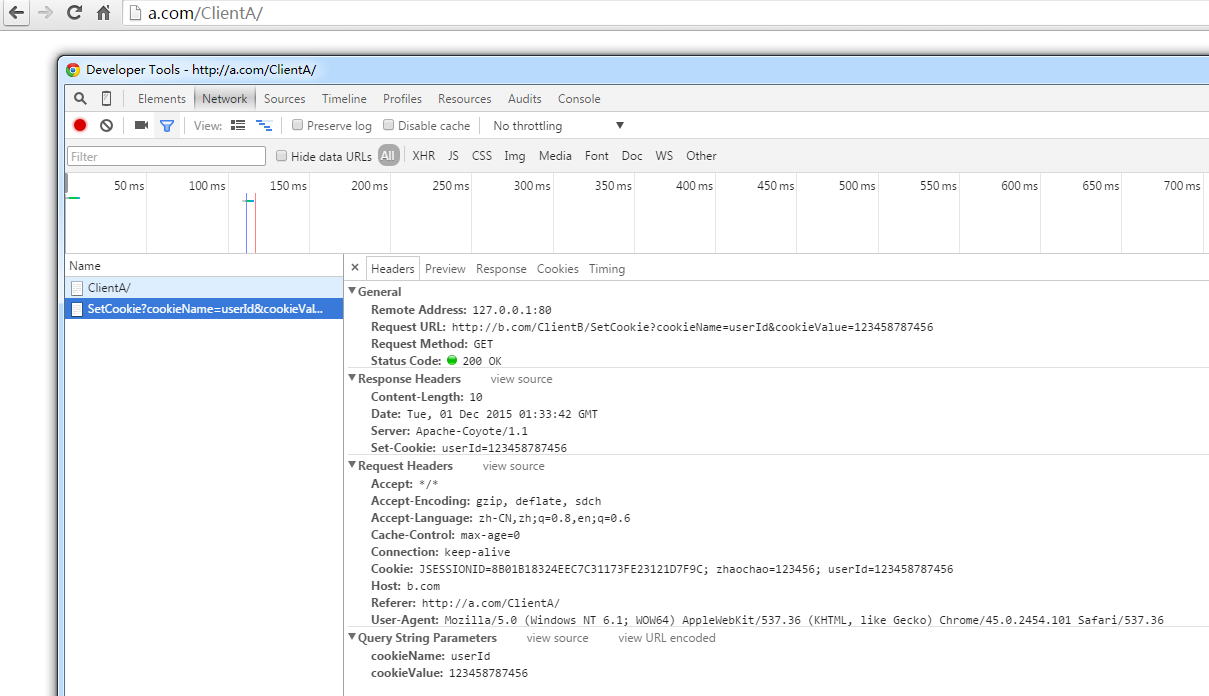Collapse the Query String Parameters section
The height and width of the screenshot is (696, 1209).
tap(352, 638)
